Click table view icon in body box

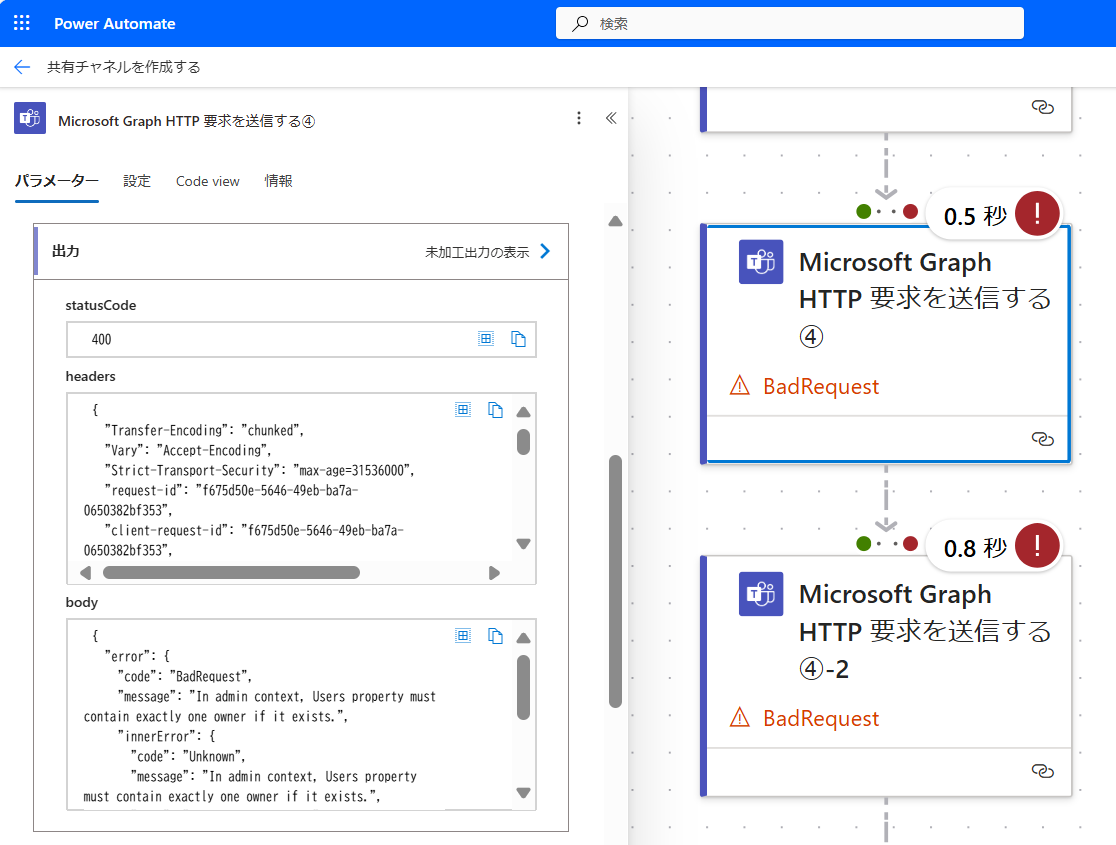point(463,636)
